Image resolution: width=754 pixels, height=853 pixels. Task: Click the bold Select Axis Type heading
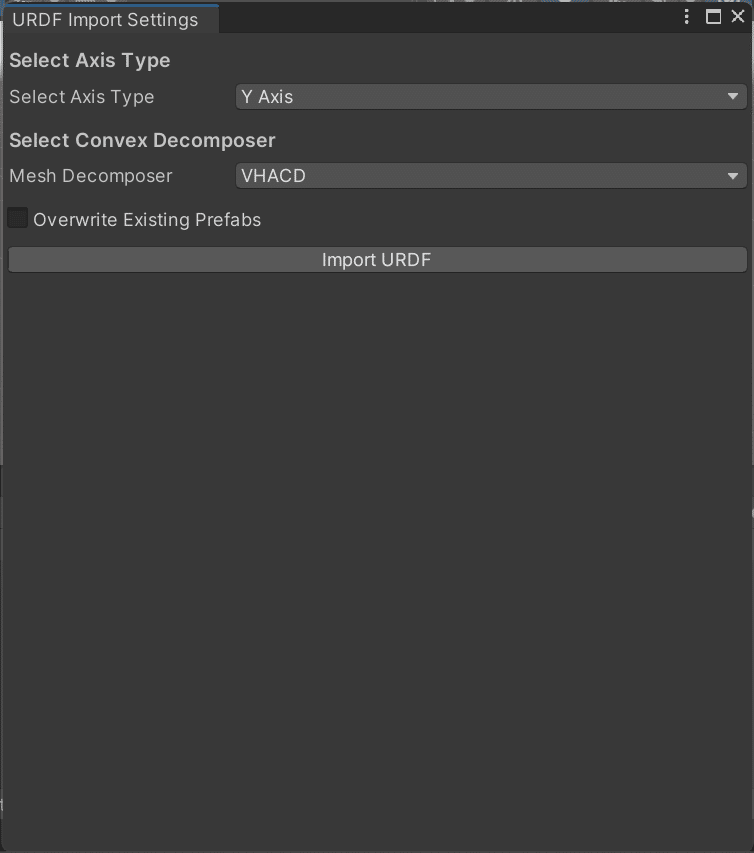(90, 61)
